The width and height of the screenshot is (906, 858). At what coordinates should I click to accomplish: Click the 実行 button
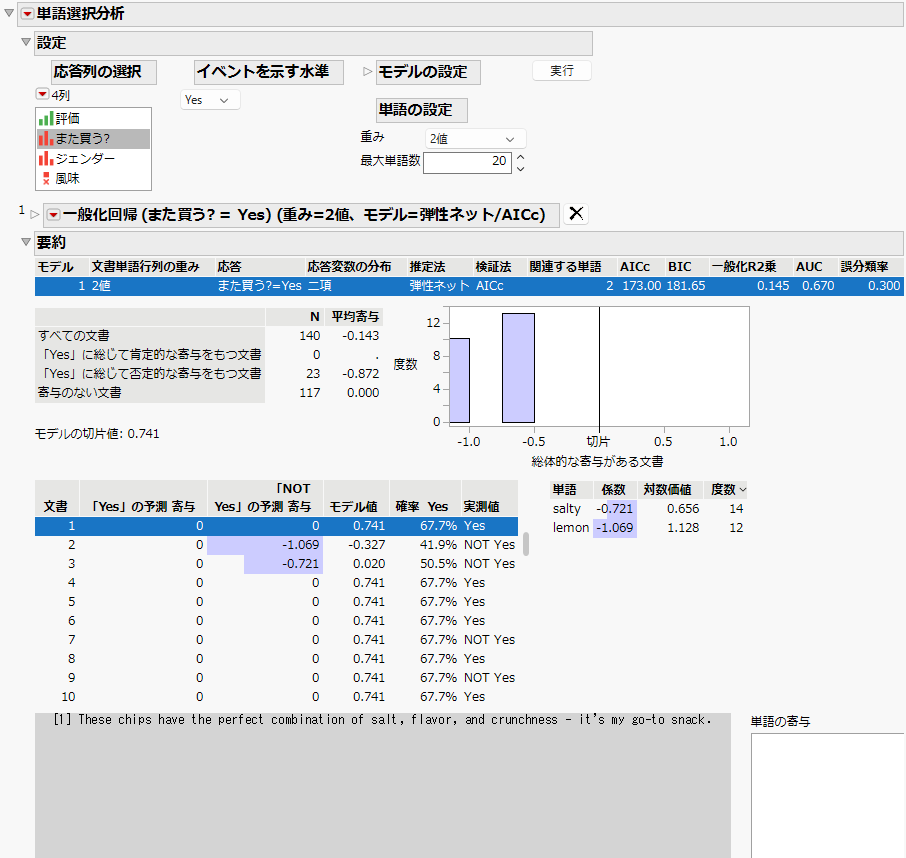[562, 71]
